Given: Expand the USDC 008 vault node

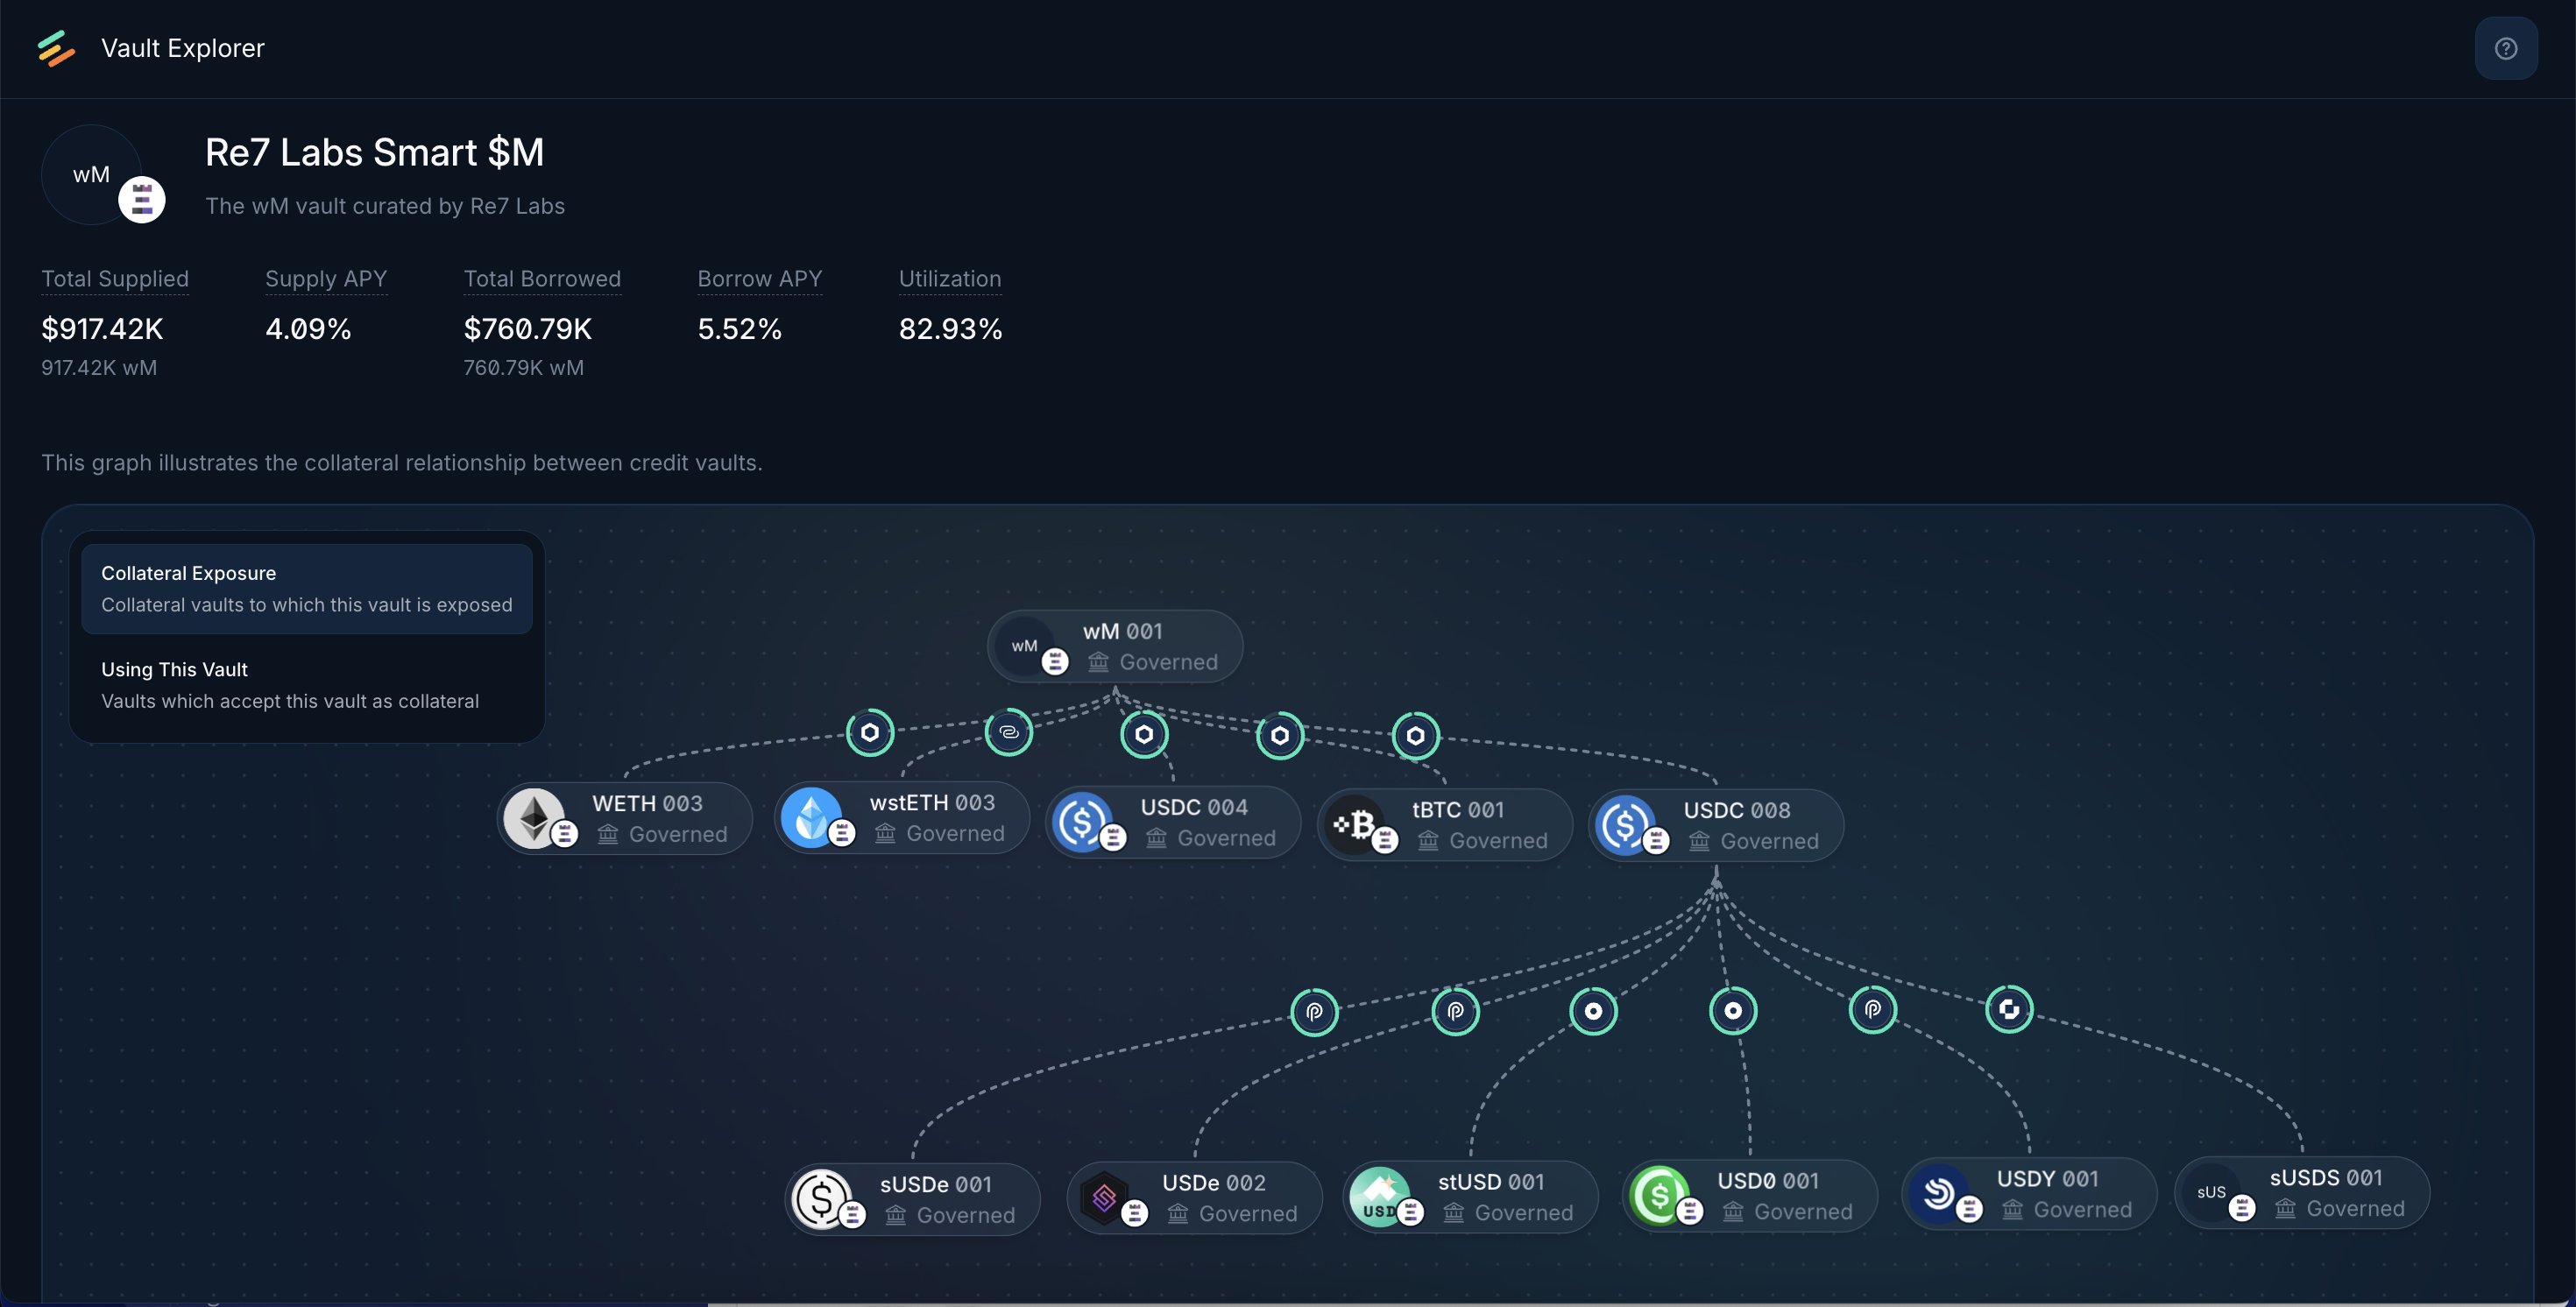Looking at the screenshot, I should coord(1715,825).
